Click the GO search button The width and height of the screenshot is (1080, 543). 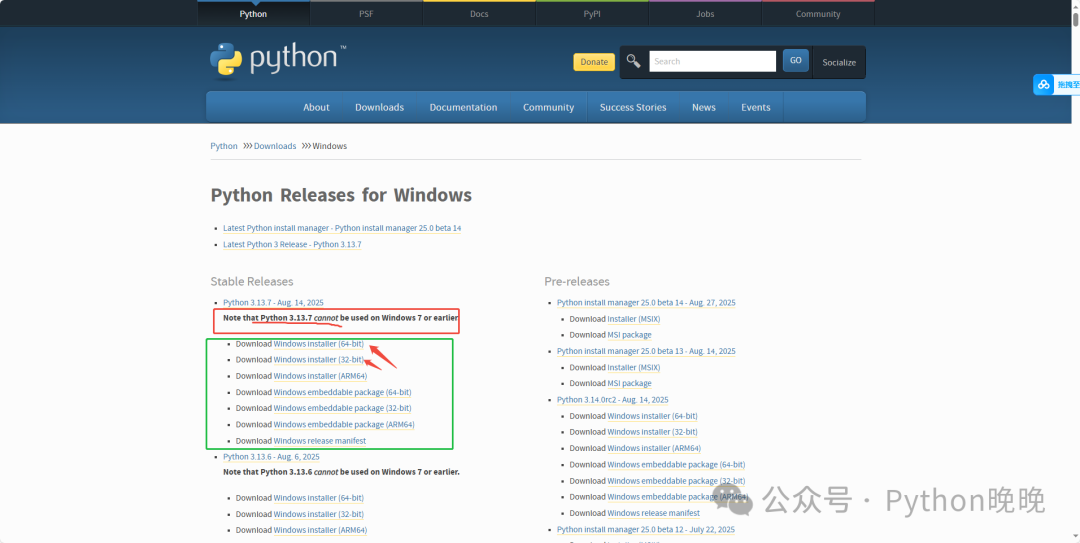(796, 61)
